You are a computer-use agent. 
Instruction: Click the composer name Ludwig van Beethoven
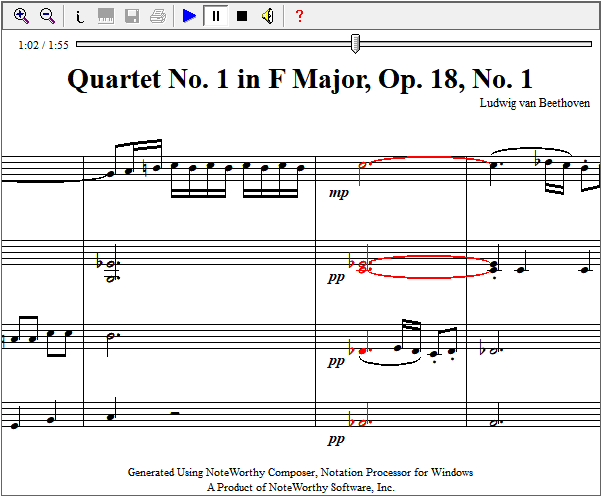[534, 103]
